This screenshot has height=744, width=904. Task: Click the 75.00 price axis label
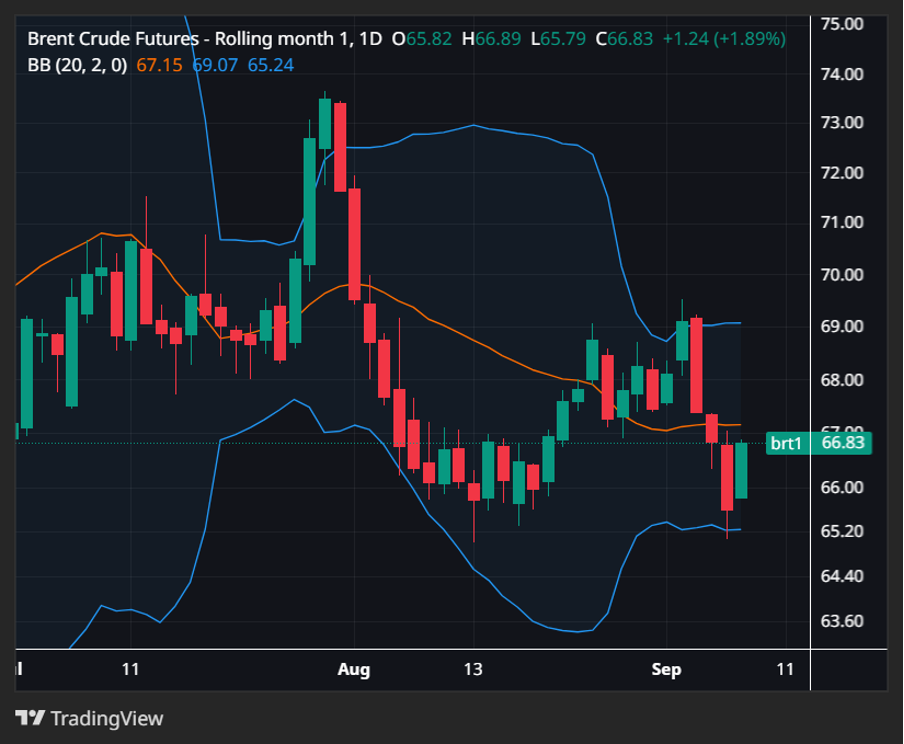[840, 22]
